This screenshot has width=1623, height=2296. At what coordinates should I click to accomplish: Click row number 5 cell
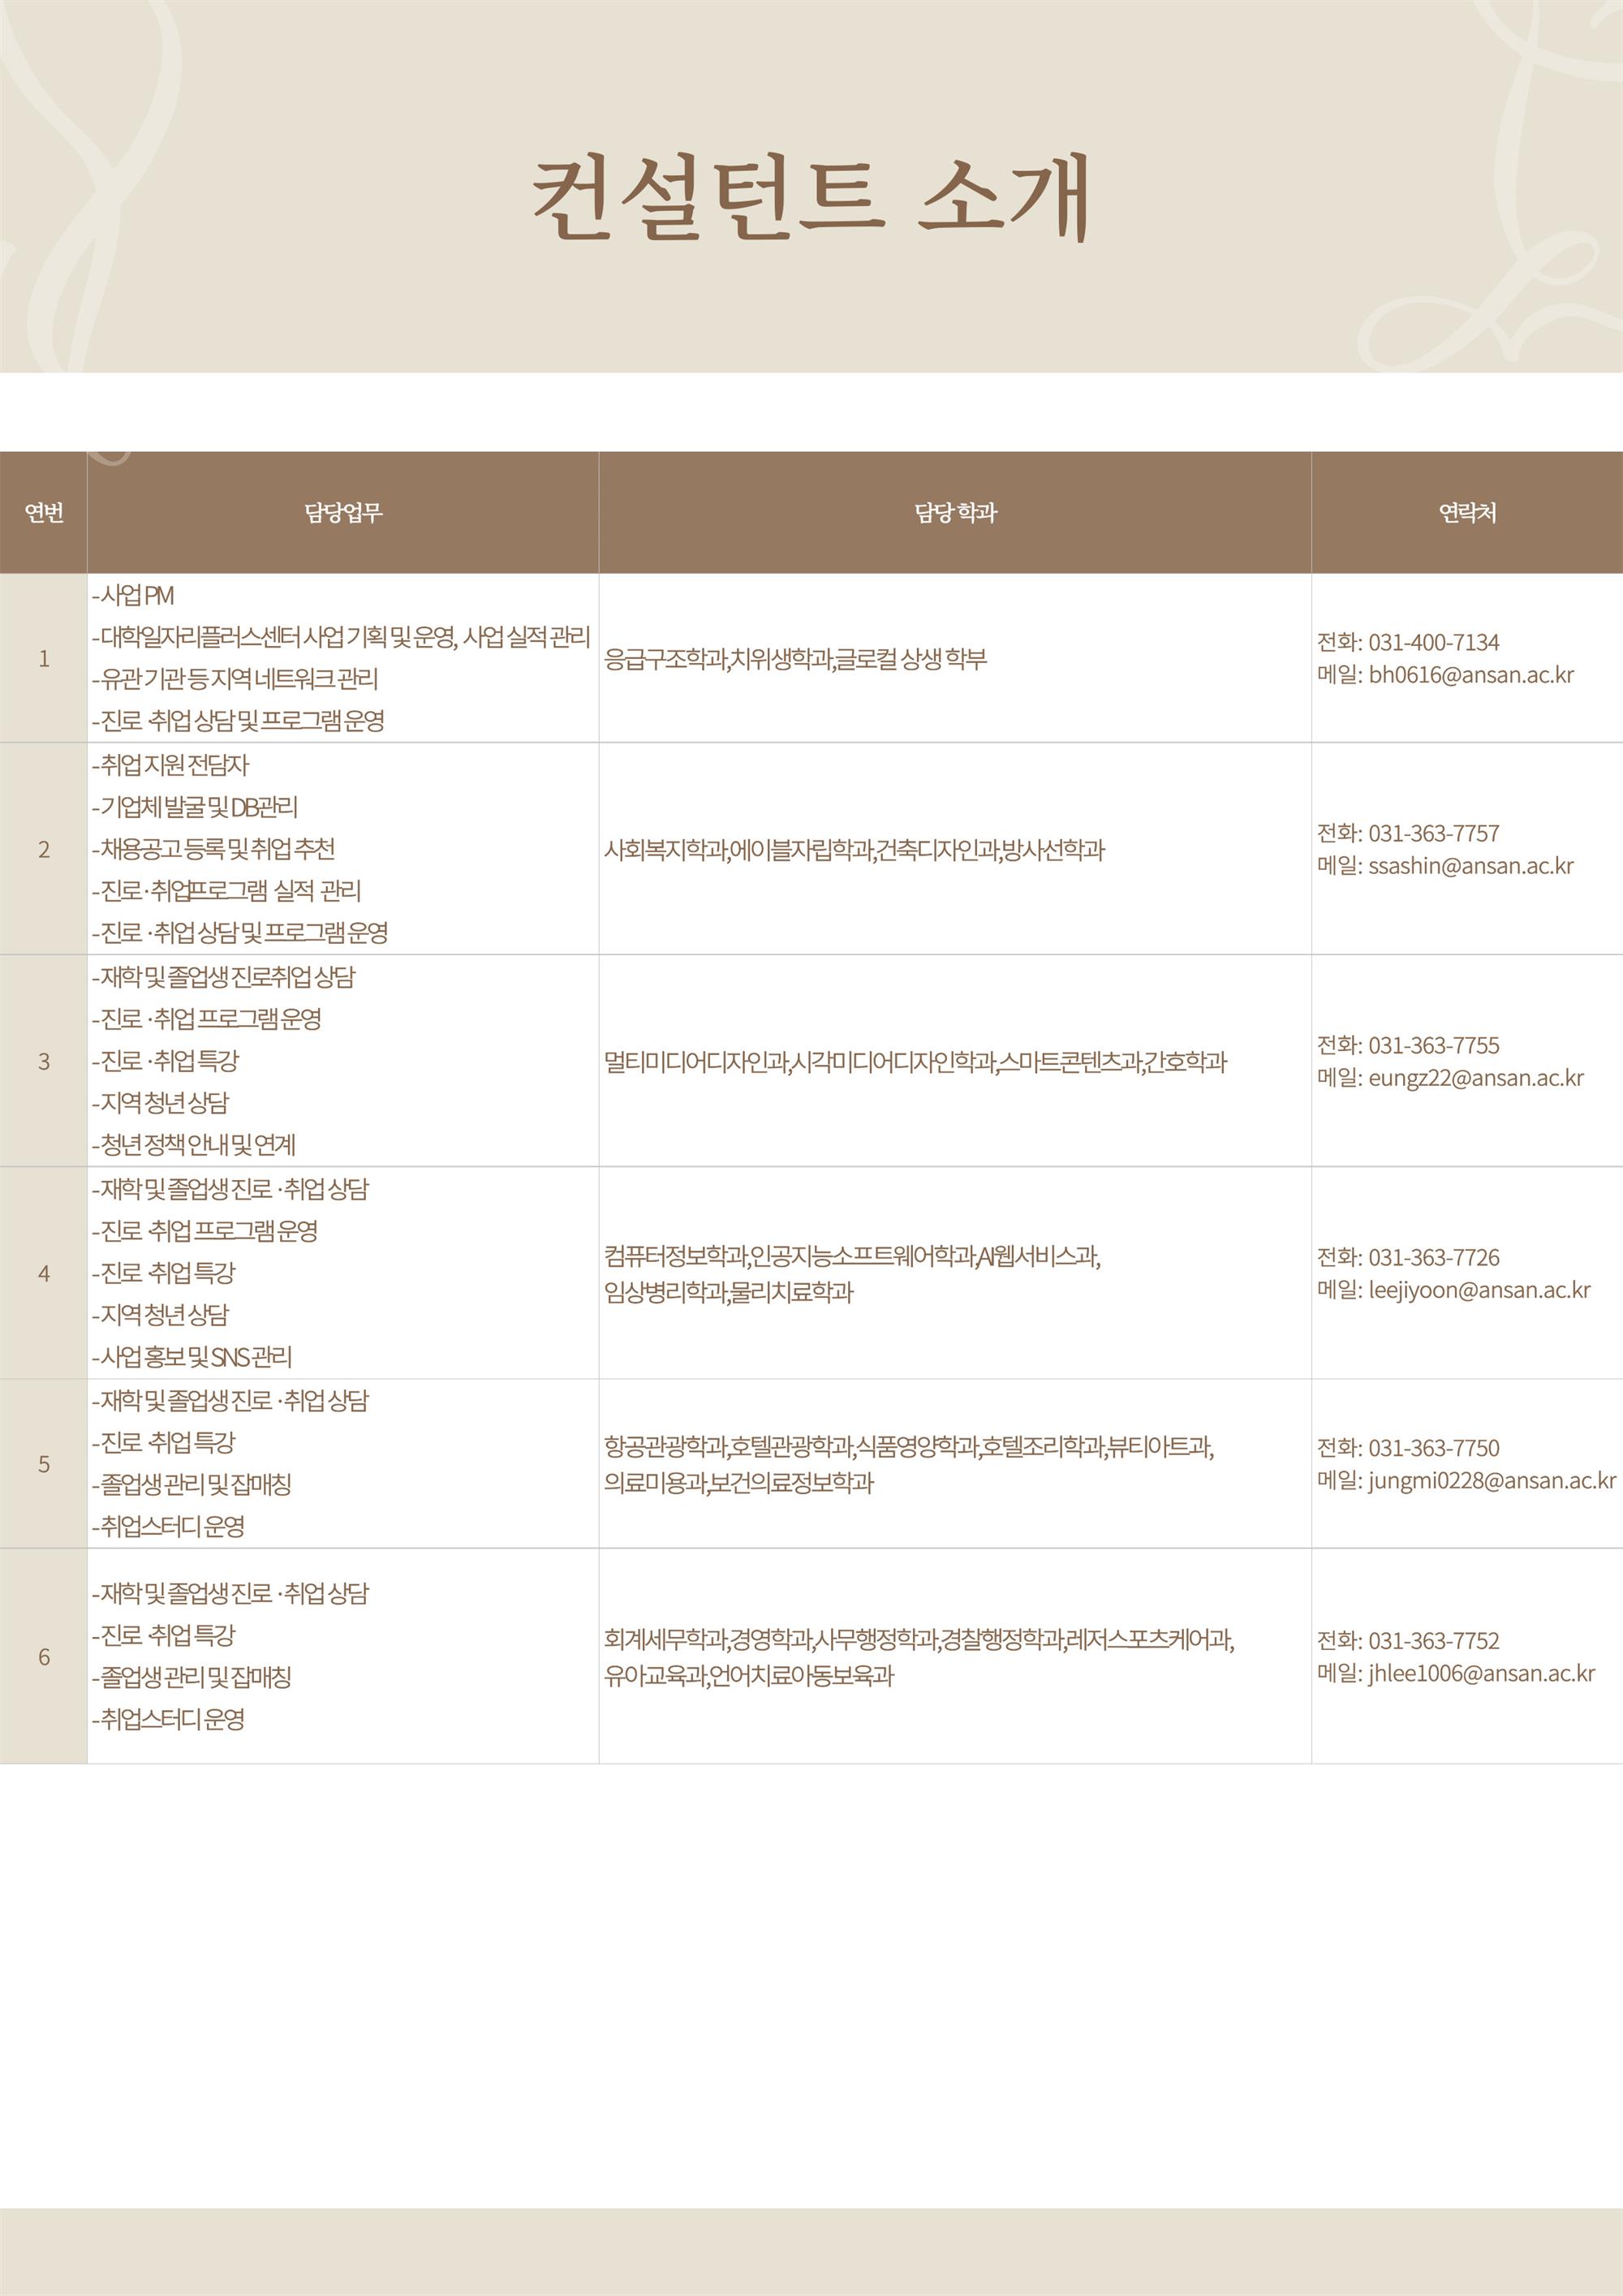[x=44, y=1464]
